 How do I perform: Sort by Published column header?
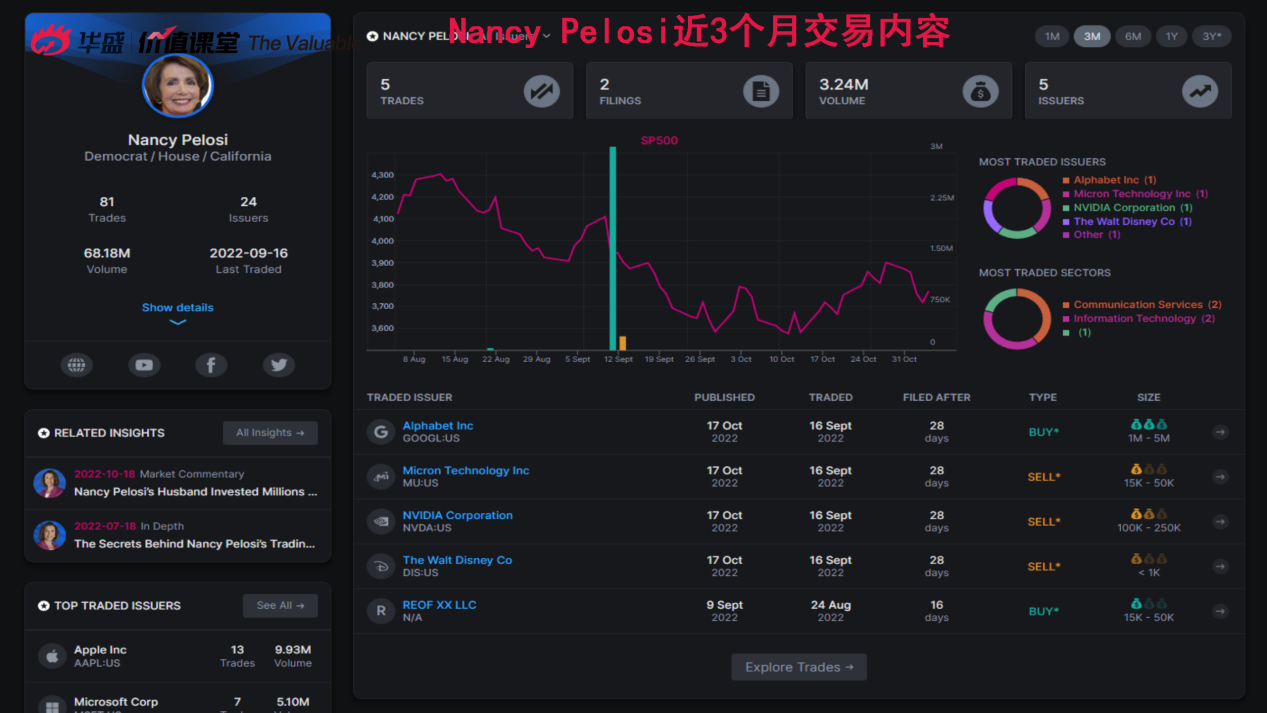pos(724,397)
